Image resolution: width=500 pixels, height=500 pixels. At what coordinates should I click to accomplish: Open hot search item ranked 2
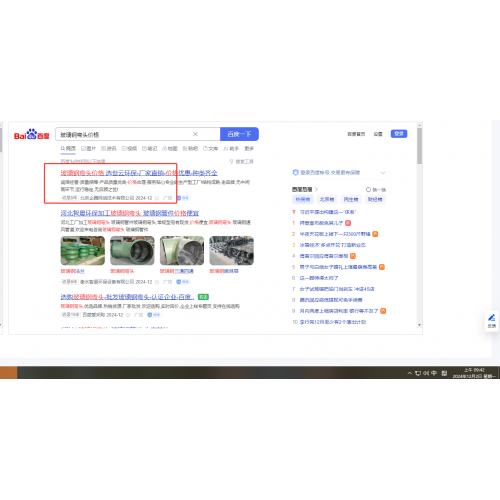pos(335,234)
